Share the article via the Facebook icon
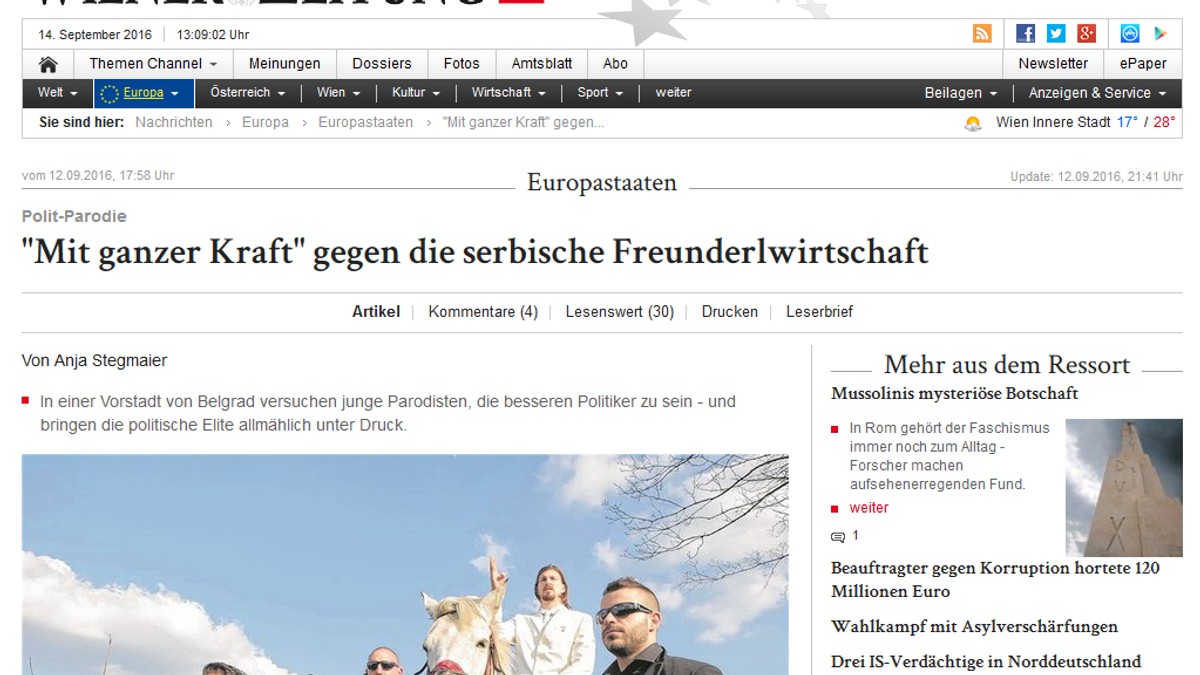The image size is (1200, 675). [x=1025, y=33]
